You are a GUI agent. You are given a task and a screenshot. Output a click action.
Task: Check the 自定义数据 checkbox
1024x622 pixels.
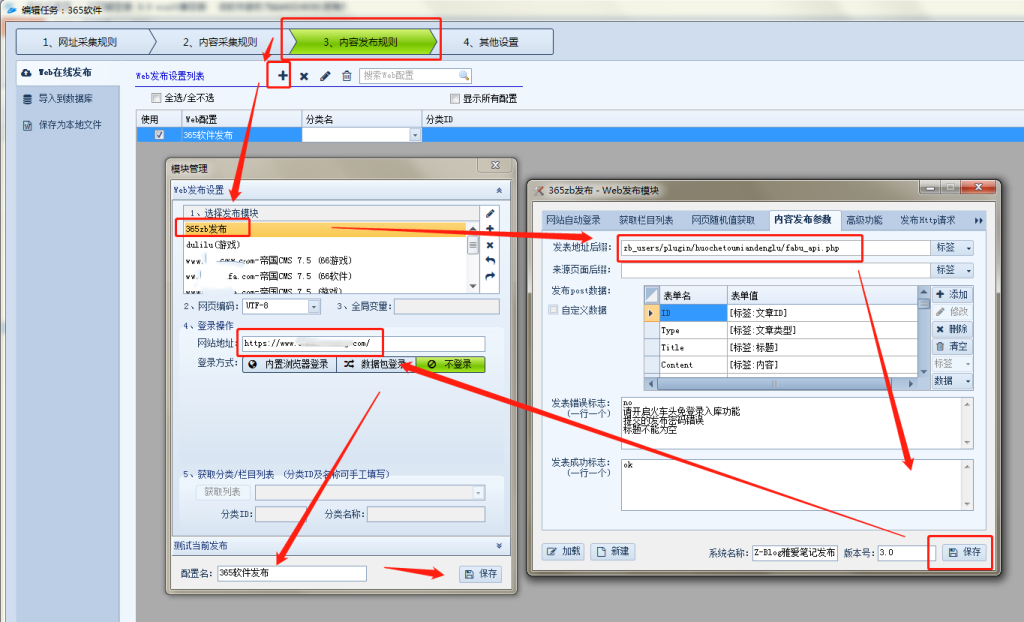(x=553, y=310)
